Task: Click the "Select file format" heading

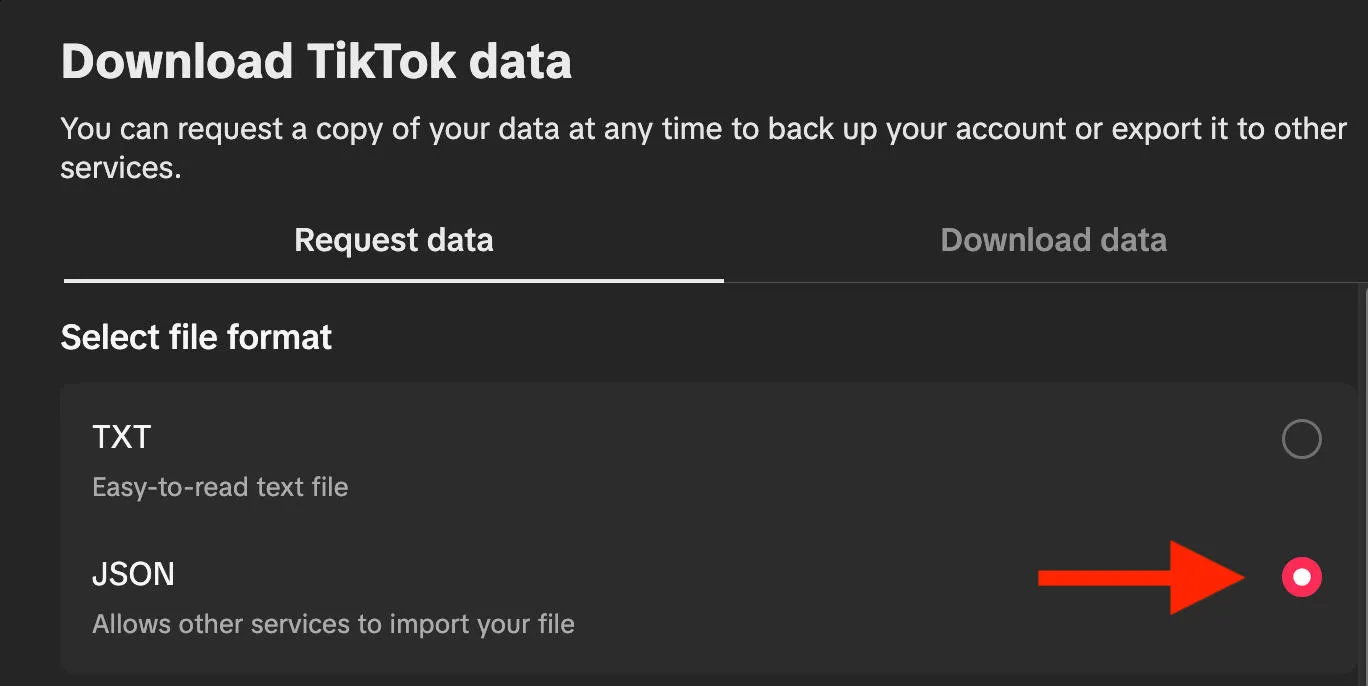Action: (196, 337)
